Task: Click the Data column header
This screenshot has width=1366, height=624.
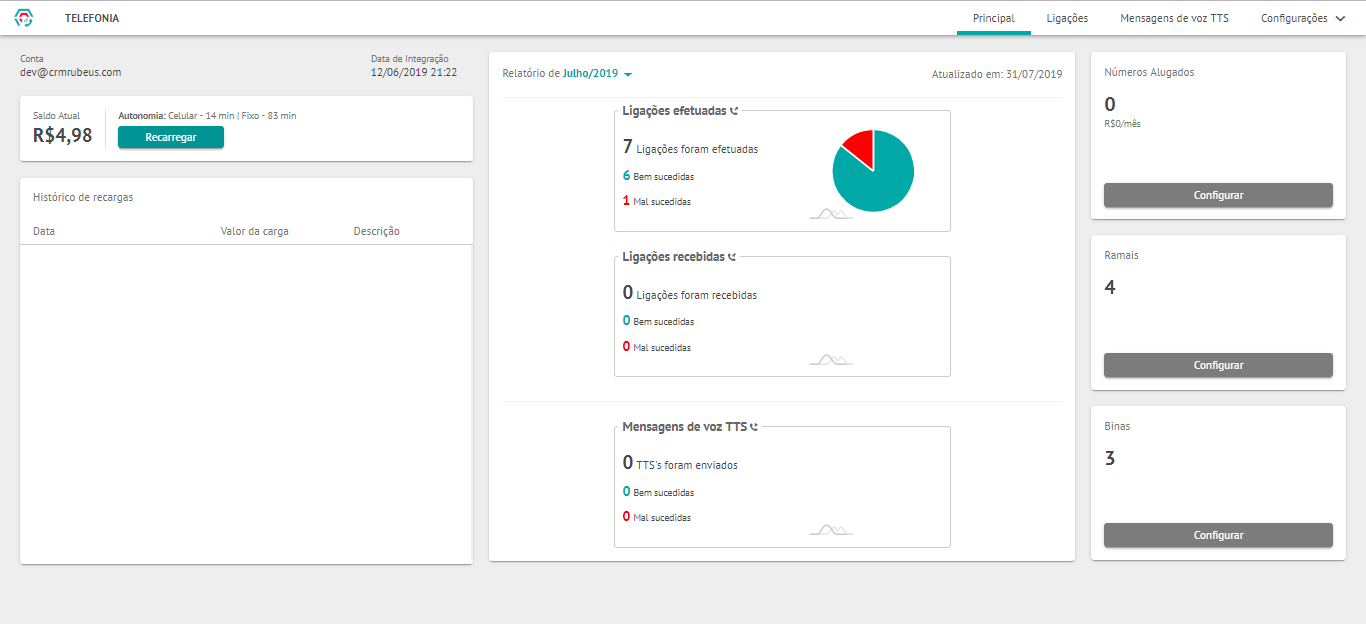Action: (44, 231)
